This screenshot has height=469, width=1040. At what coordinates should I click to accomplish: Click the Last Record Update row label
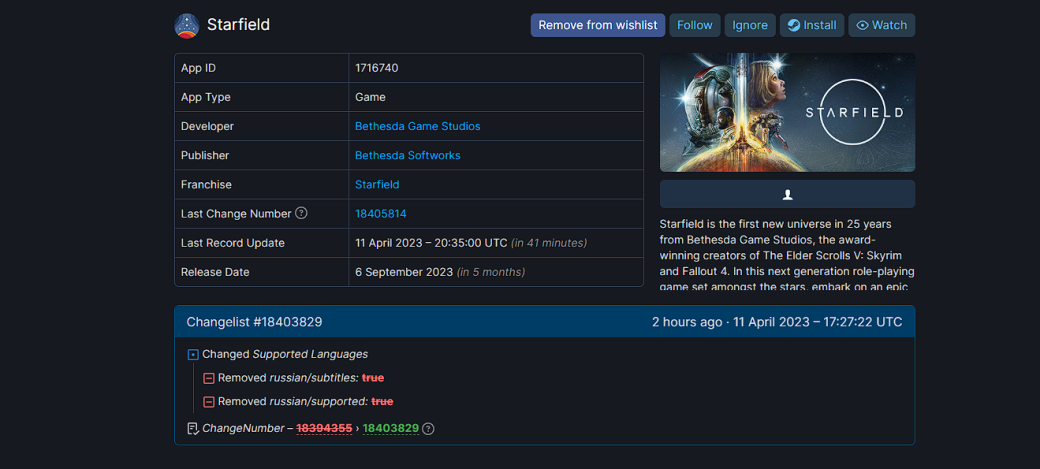pos(233,243)
